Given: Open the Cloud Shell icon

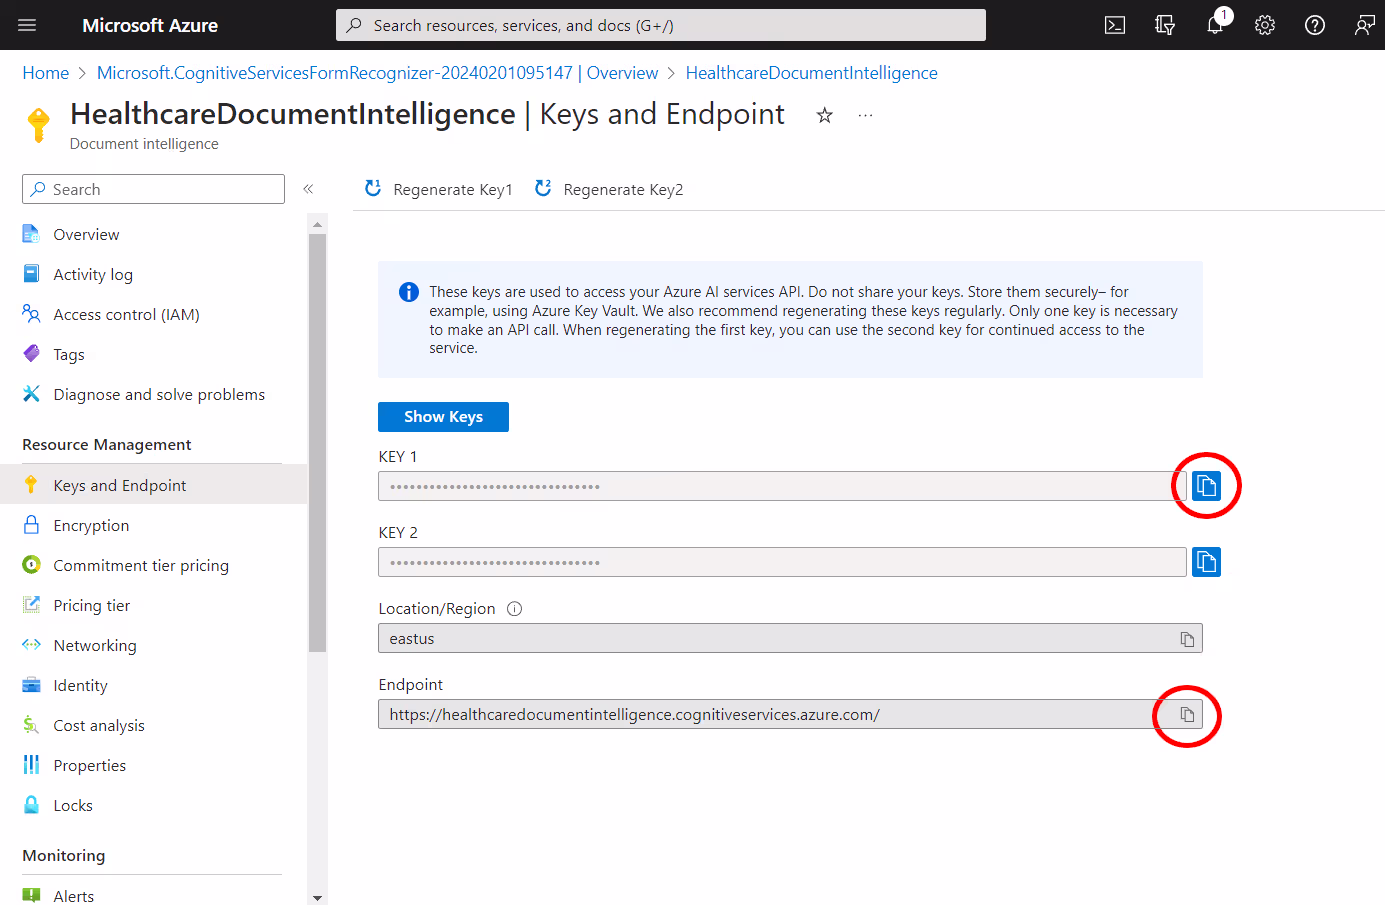Looking at the screenshot, I should tap(1115, 25).
